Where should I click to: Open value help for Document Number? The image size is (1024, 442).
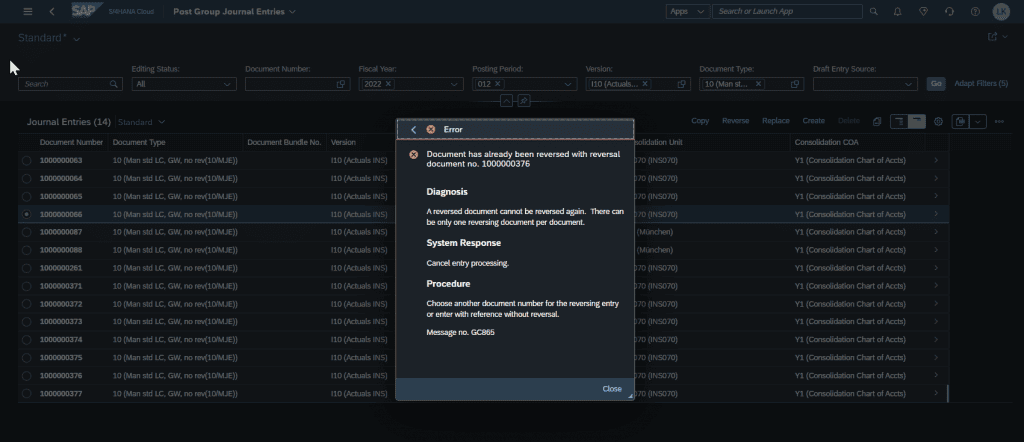(x=340, y=84)
